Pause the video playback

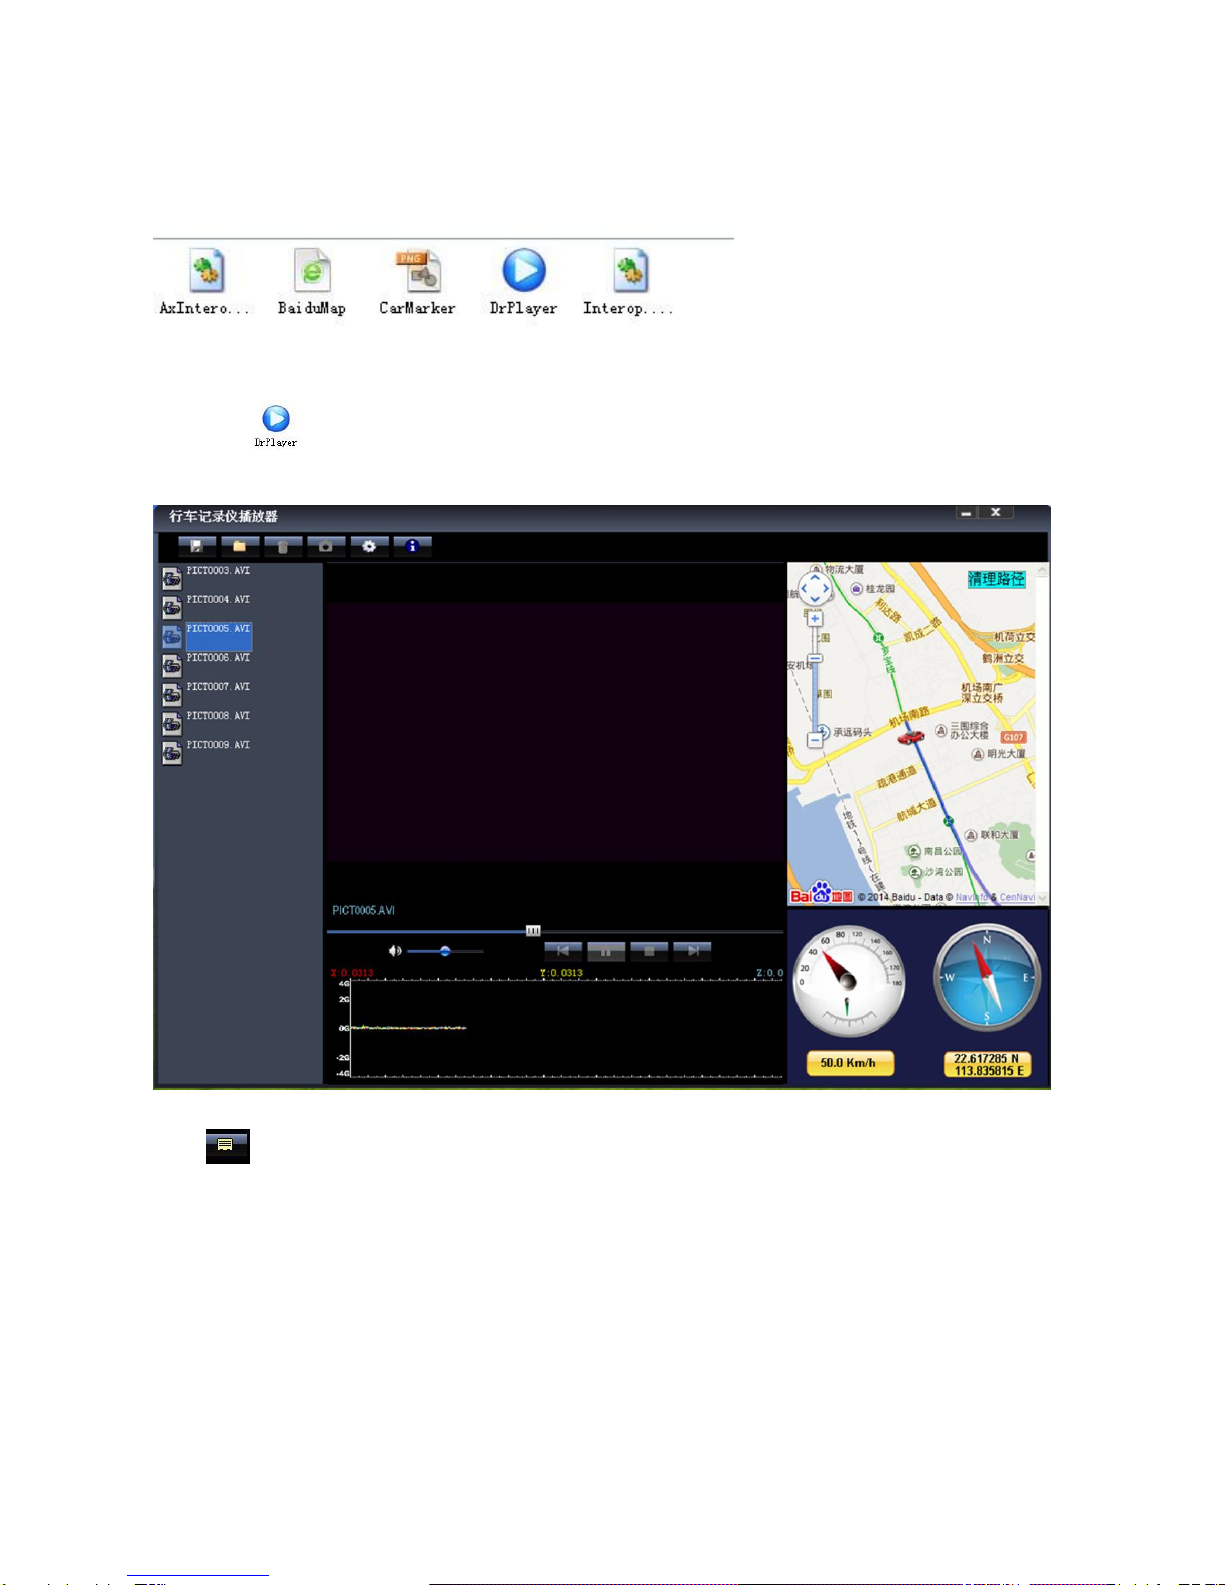click(x=606, y=951)
